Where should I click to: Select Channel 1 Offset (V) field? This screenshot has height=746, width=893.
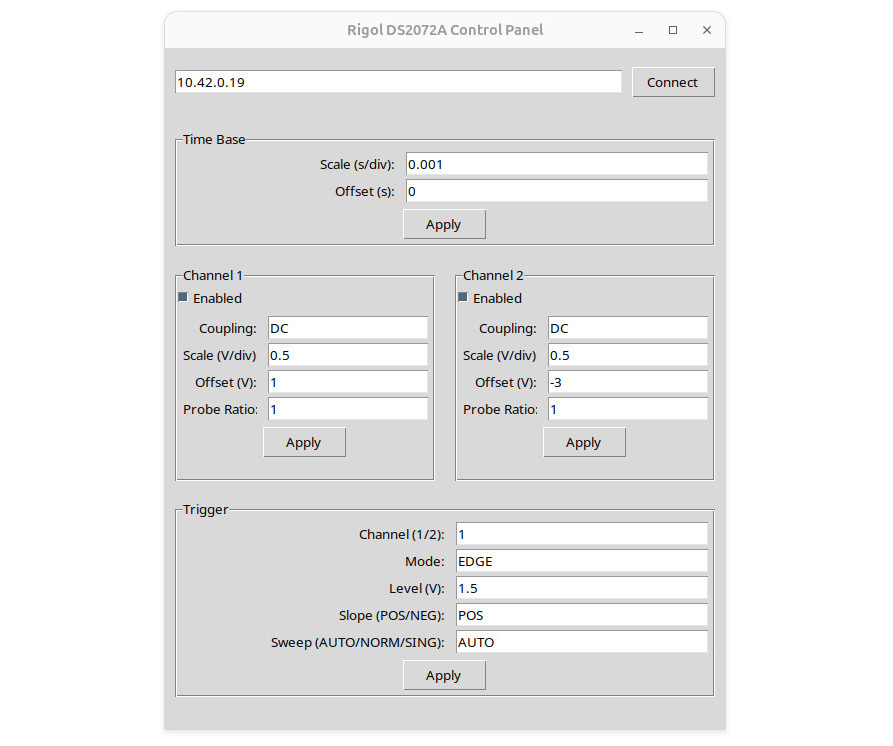point(347,382)
